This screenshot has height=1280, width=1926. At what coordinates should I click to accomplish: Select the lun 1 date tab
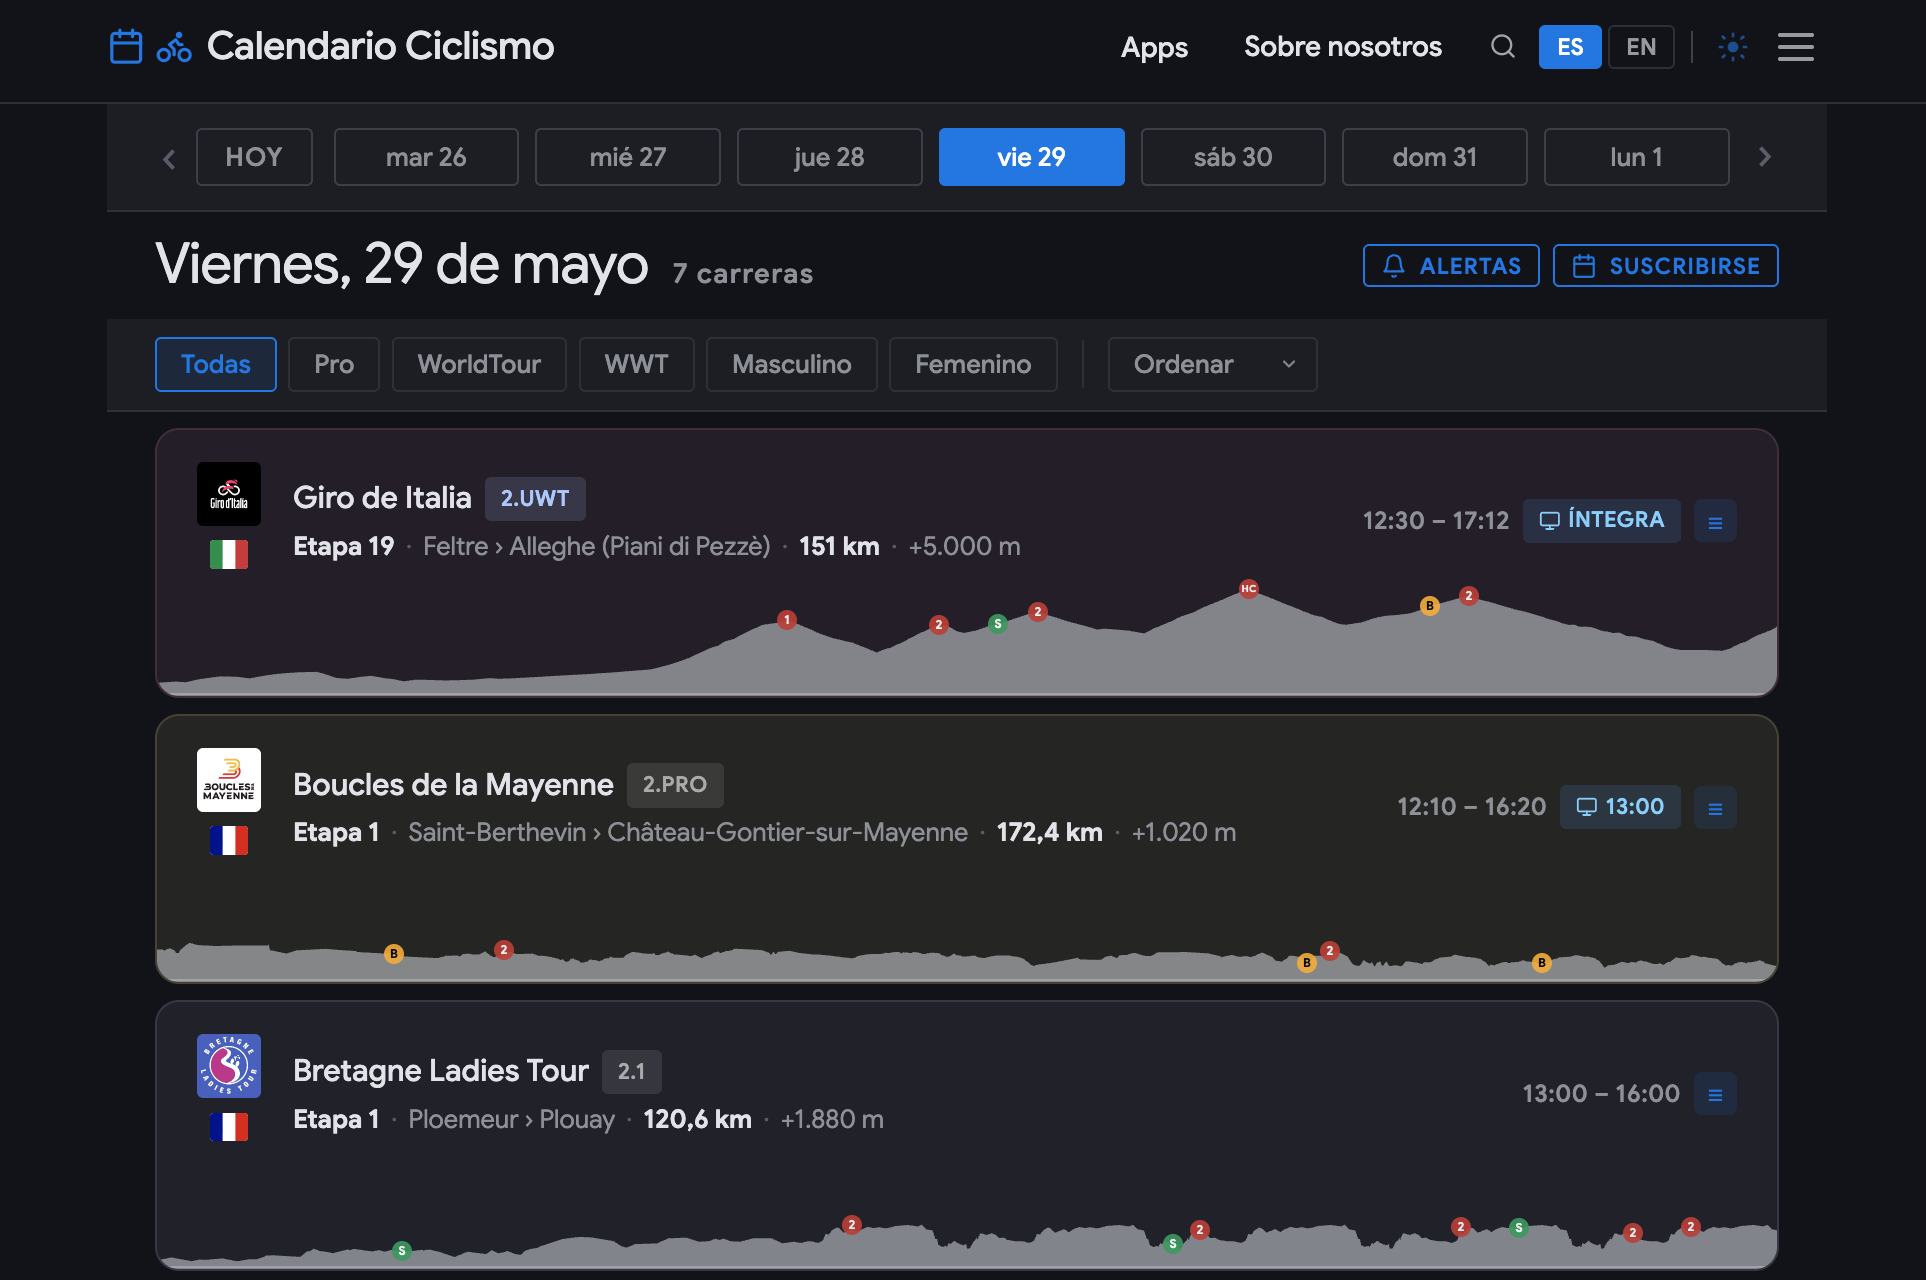(1636, 157)
